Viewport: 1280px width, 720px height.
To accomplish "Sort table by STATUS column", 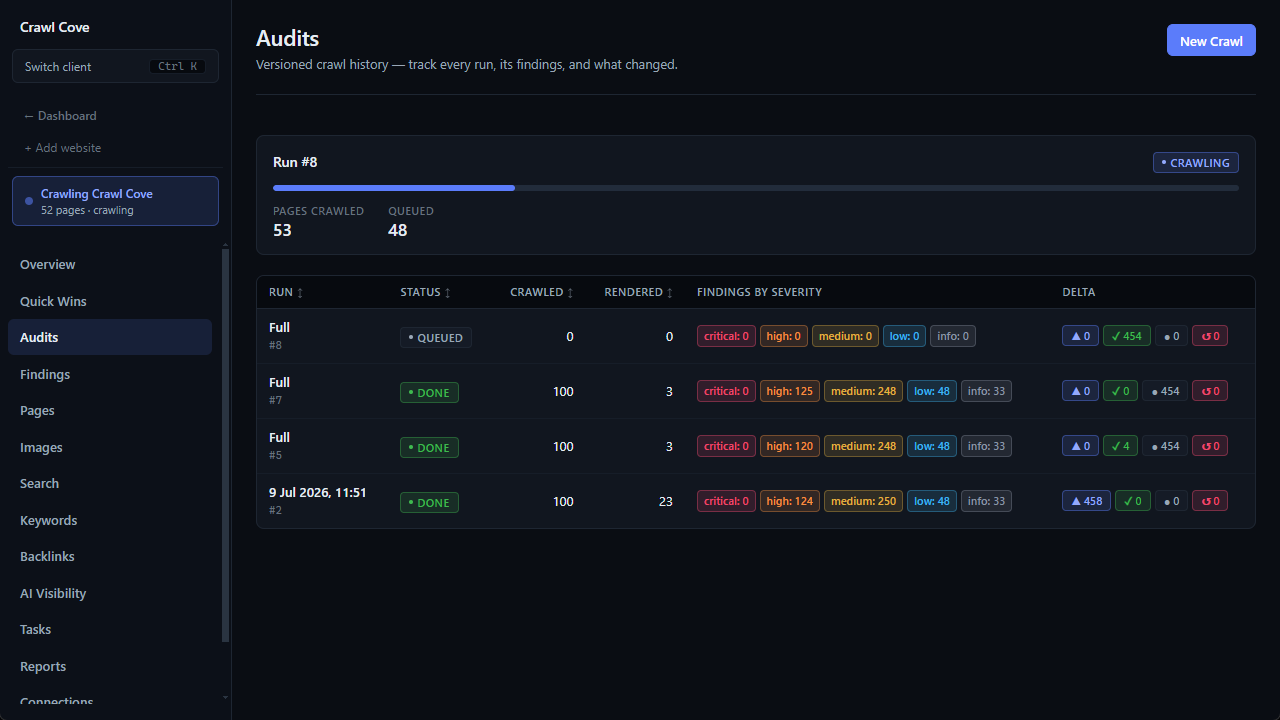I will [x=426, y=292].
